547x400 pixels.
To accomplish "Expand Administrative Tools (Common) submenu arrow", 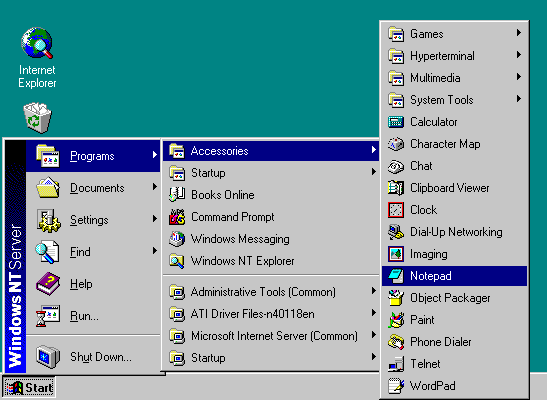I will [374, 291].
